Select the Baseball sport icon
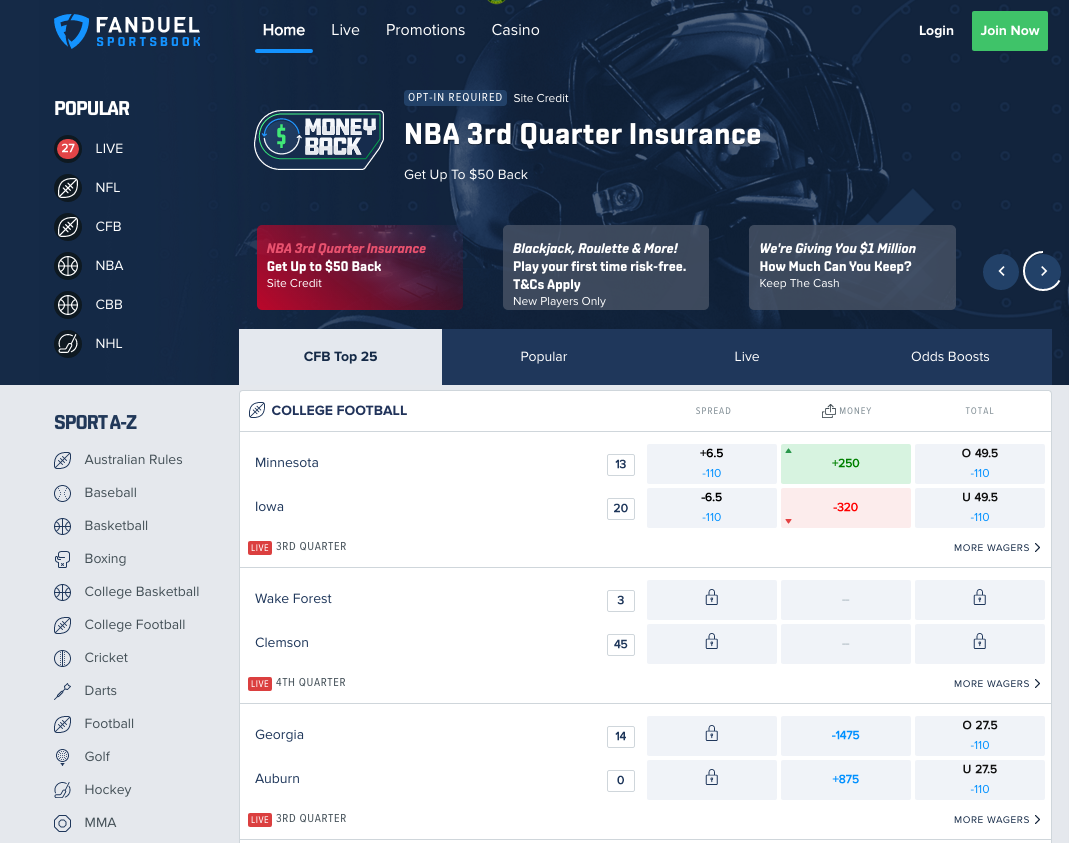Screen dimensions: 1069x843 pos(65,492)
